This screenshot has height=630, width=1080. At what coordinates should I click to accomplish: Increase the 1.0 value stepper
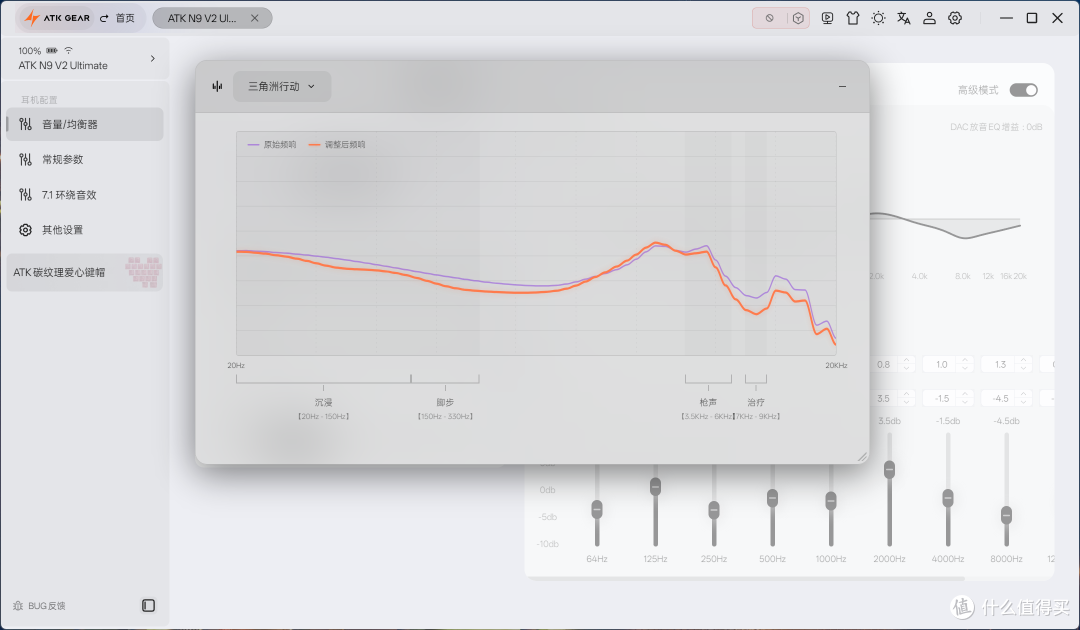coord(965,361)
